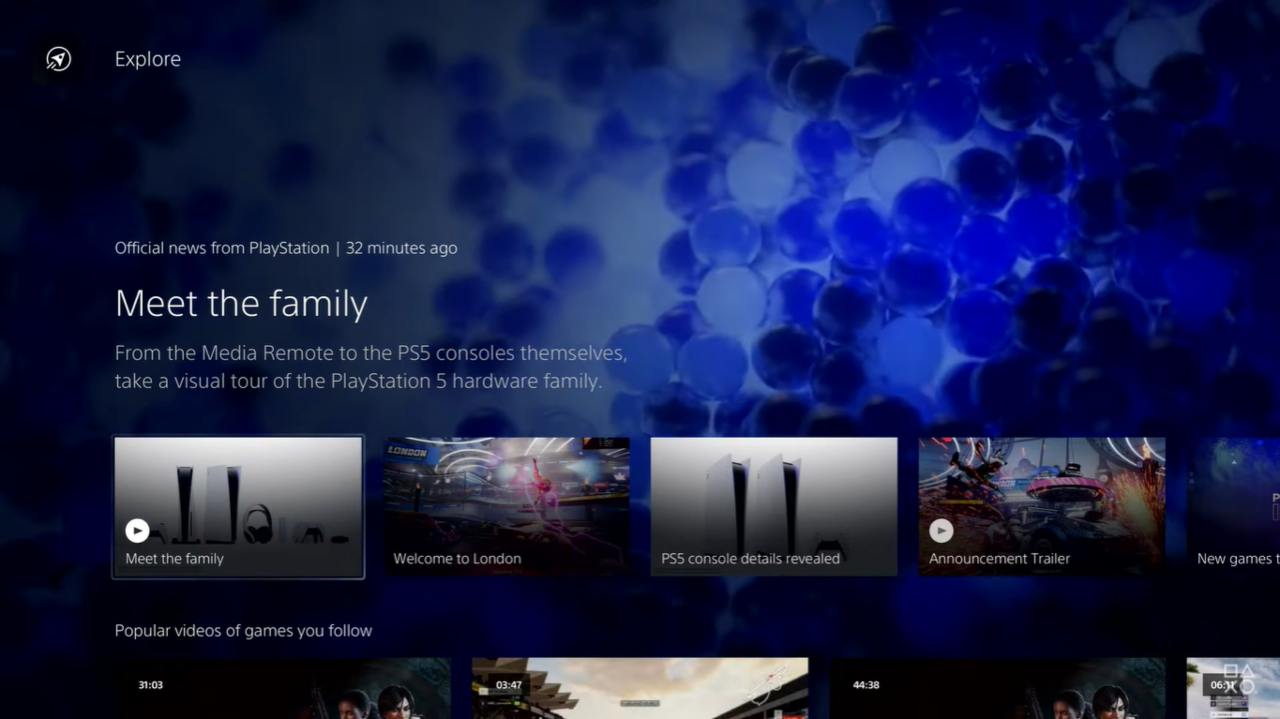This screenshot has height=719, width=1280.
Task: Click the Explore rocket icon
Action: (x=58, y=59)
